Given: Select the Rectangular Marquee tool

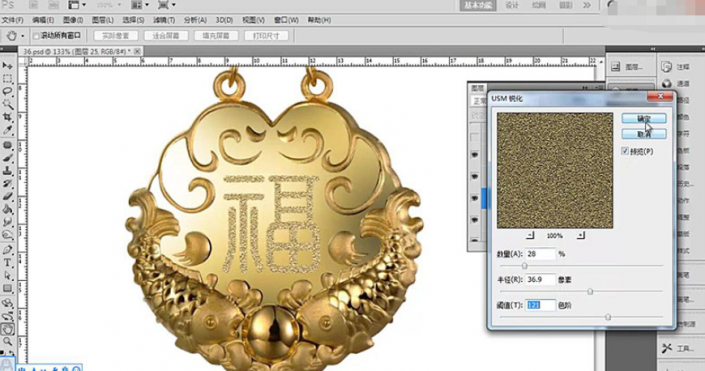Looking at the screenshot, I should [x=7, y=79].
